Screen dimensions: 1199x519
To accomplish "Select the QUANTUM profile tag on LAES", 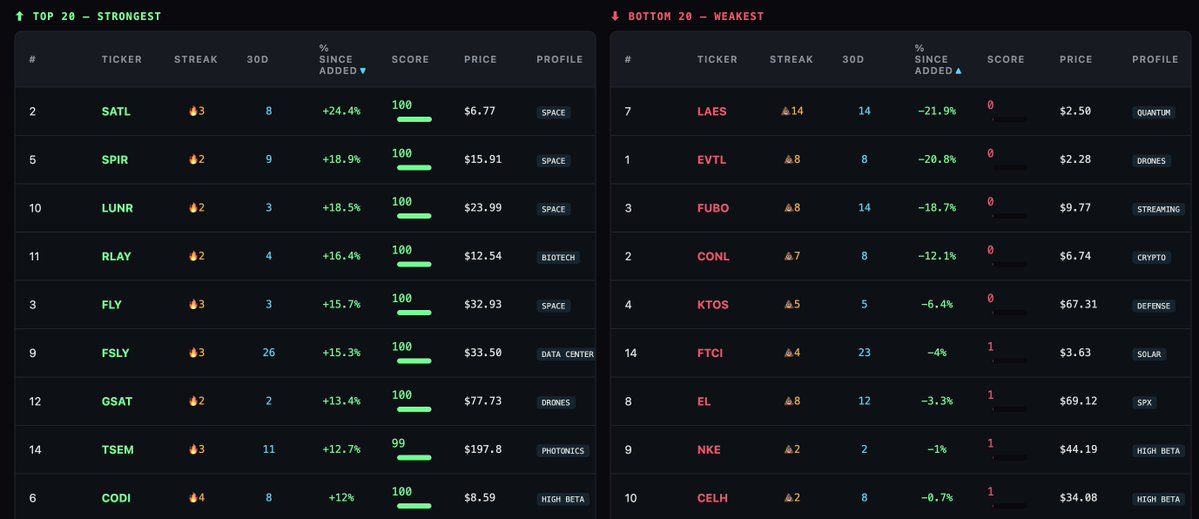I will tap(1154, 112).
